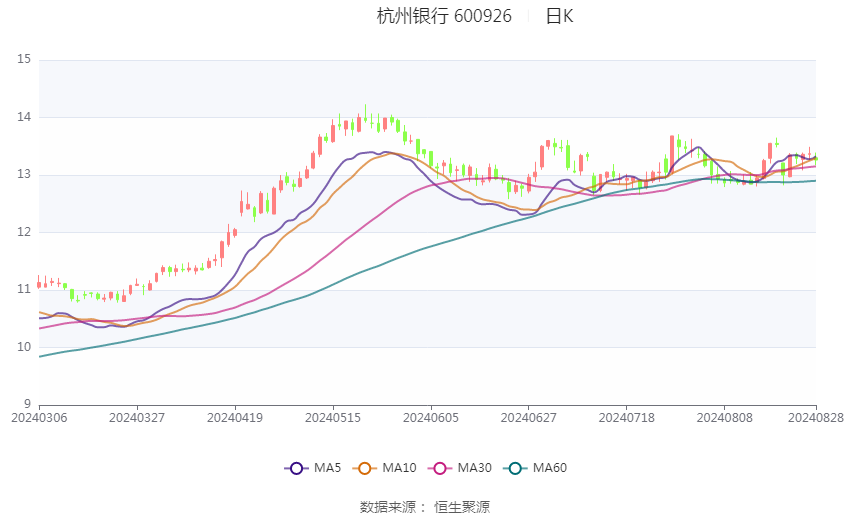
Task: Click the y-axis value 11
Action: [24, 289]
